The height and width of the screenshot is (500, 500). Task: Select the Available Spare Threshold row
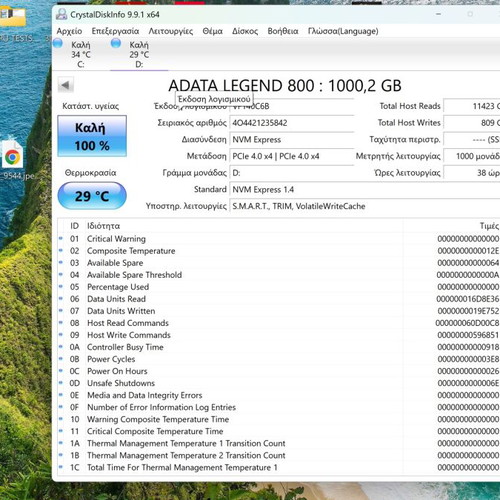click(279, 275)
